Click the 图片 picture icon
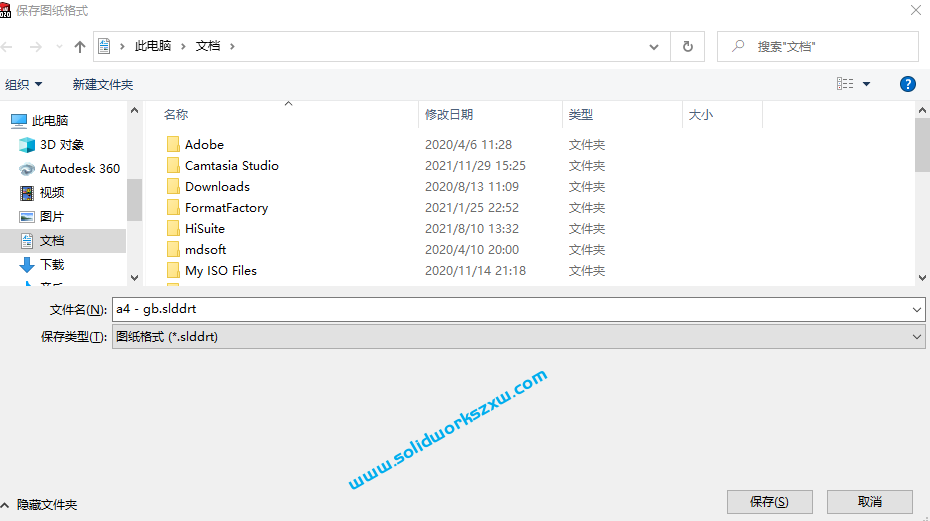The height and width of the screenshot is (521, 930). click(x=27, y=217)
